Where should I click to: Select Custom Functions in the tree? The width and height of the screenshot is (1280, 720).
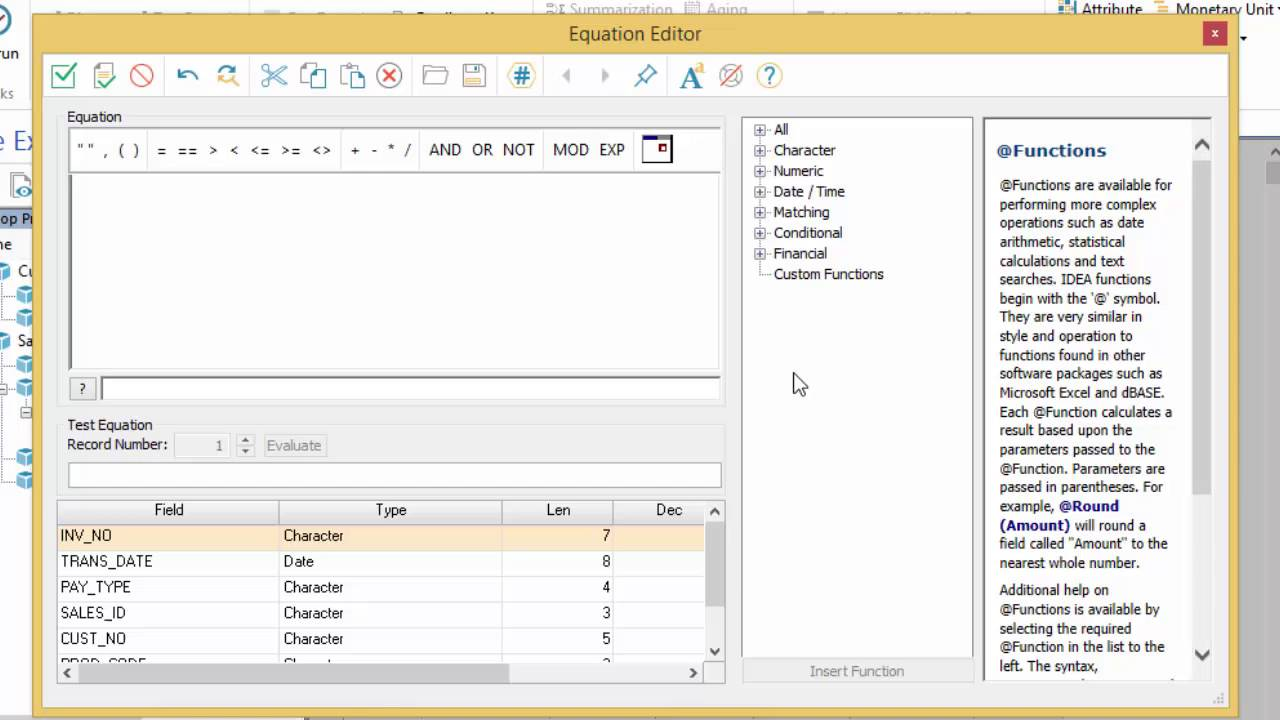[828, 274]
